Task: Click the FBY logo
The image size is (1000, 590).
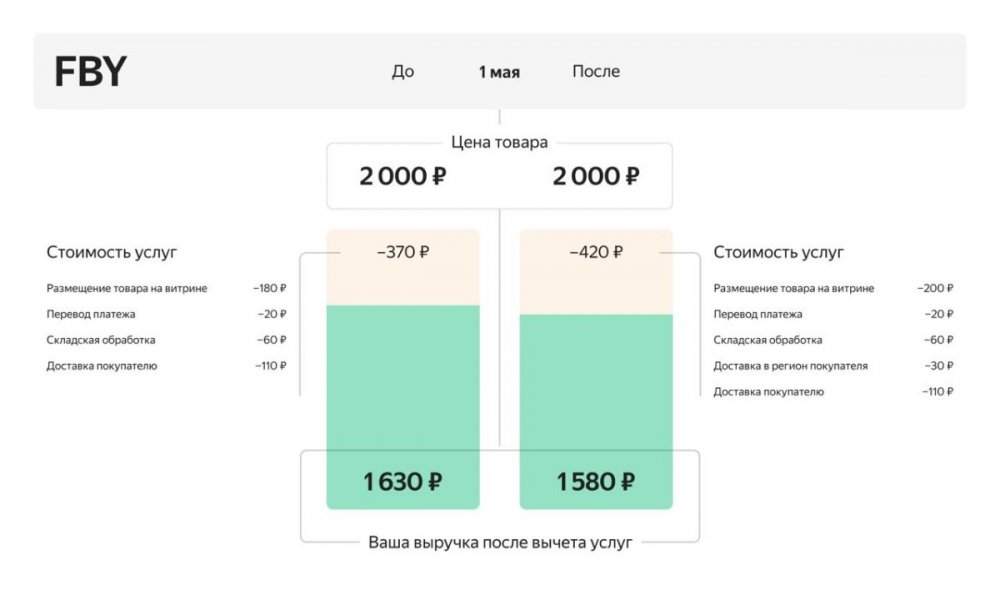Action: [x=91, y=72]
